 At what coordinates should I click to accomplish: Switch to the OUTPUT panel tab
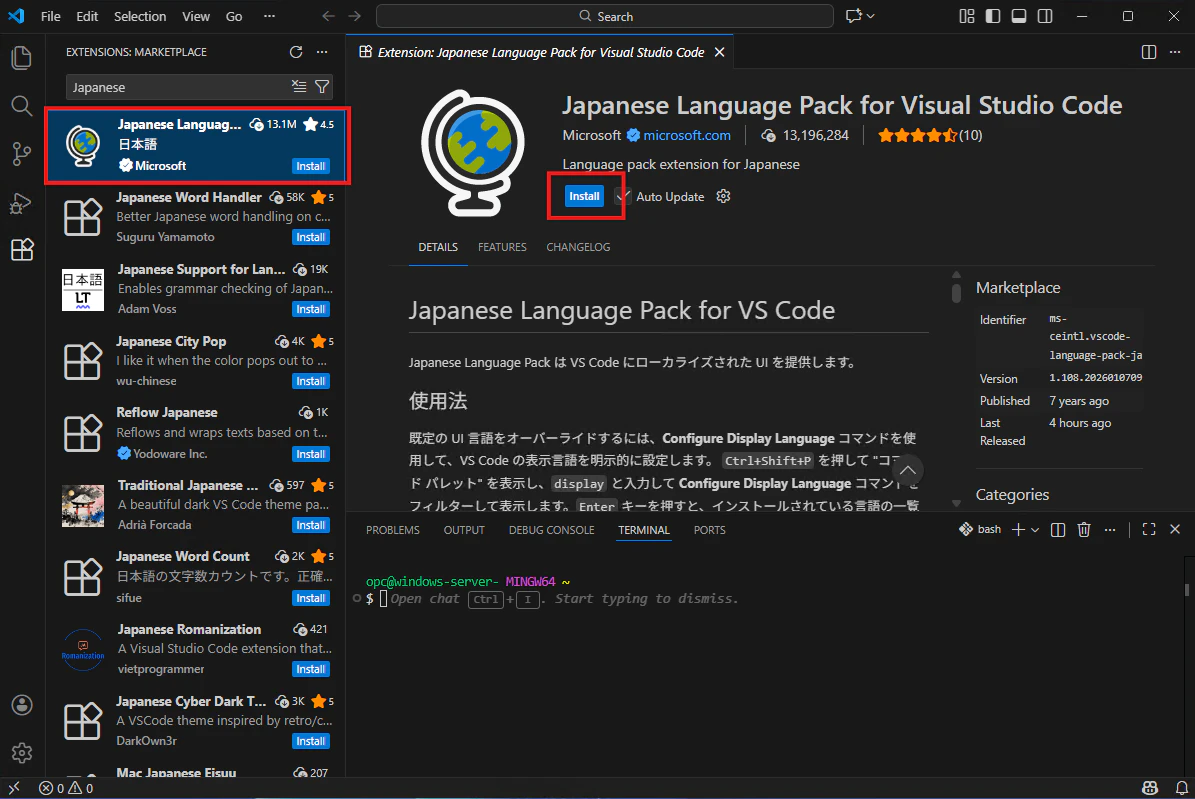point(464,530)
